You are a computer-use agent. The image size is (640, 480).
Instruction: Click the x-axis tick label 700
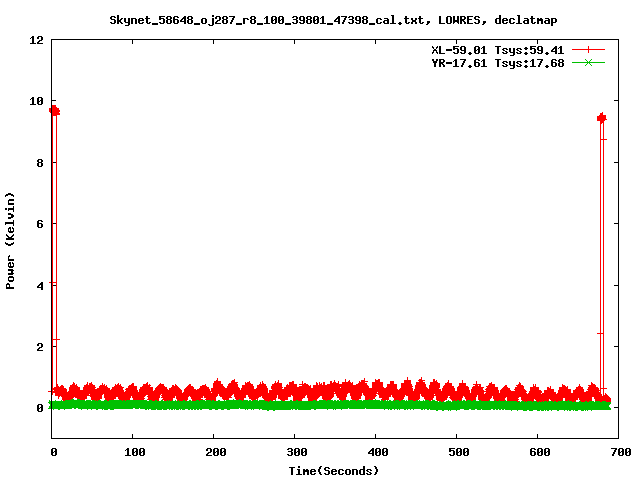pyautogui.click(x=620, y=452)
